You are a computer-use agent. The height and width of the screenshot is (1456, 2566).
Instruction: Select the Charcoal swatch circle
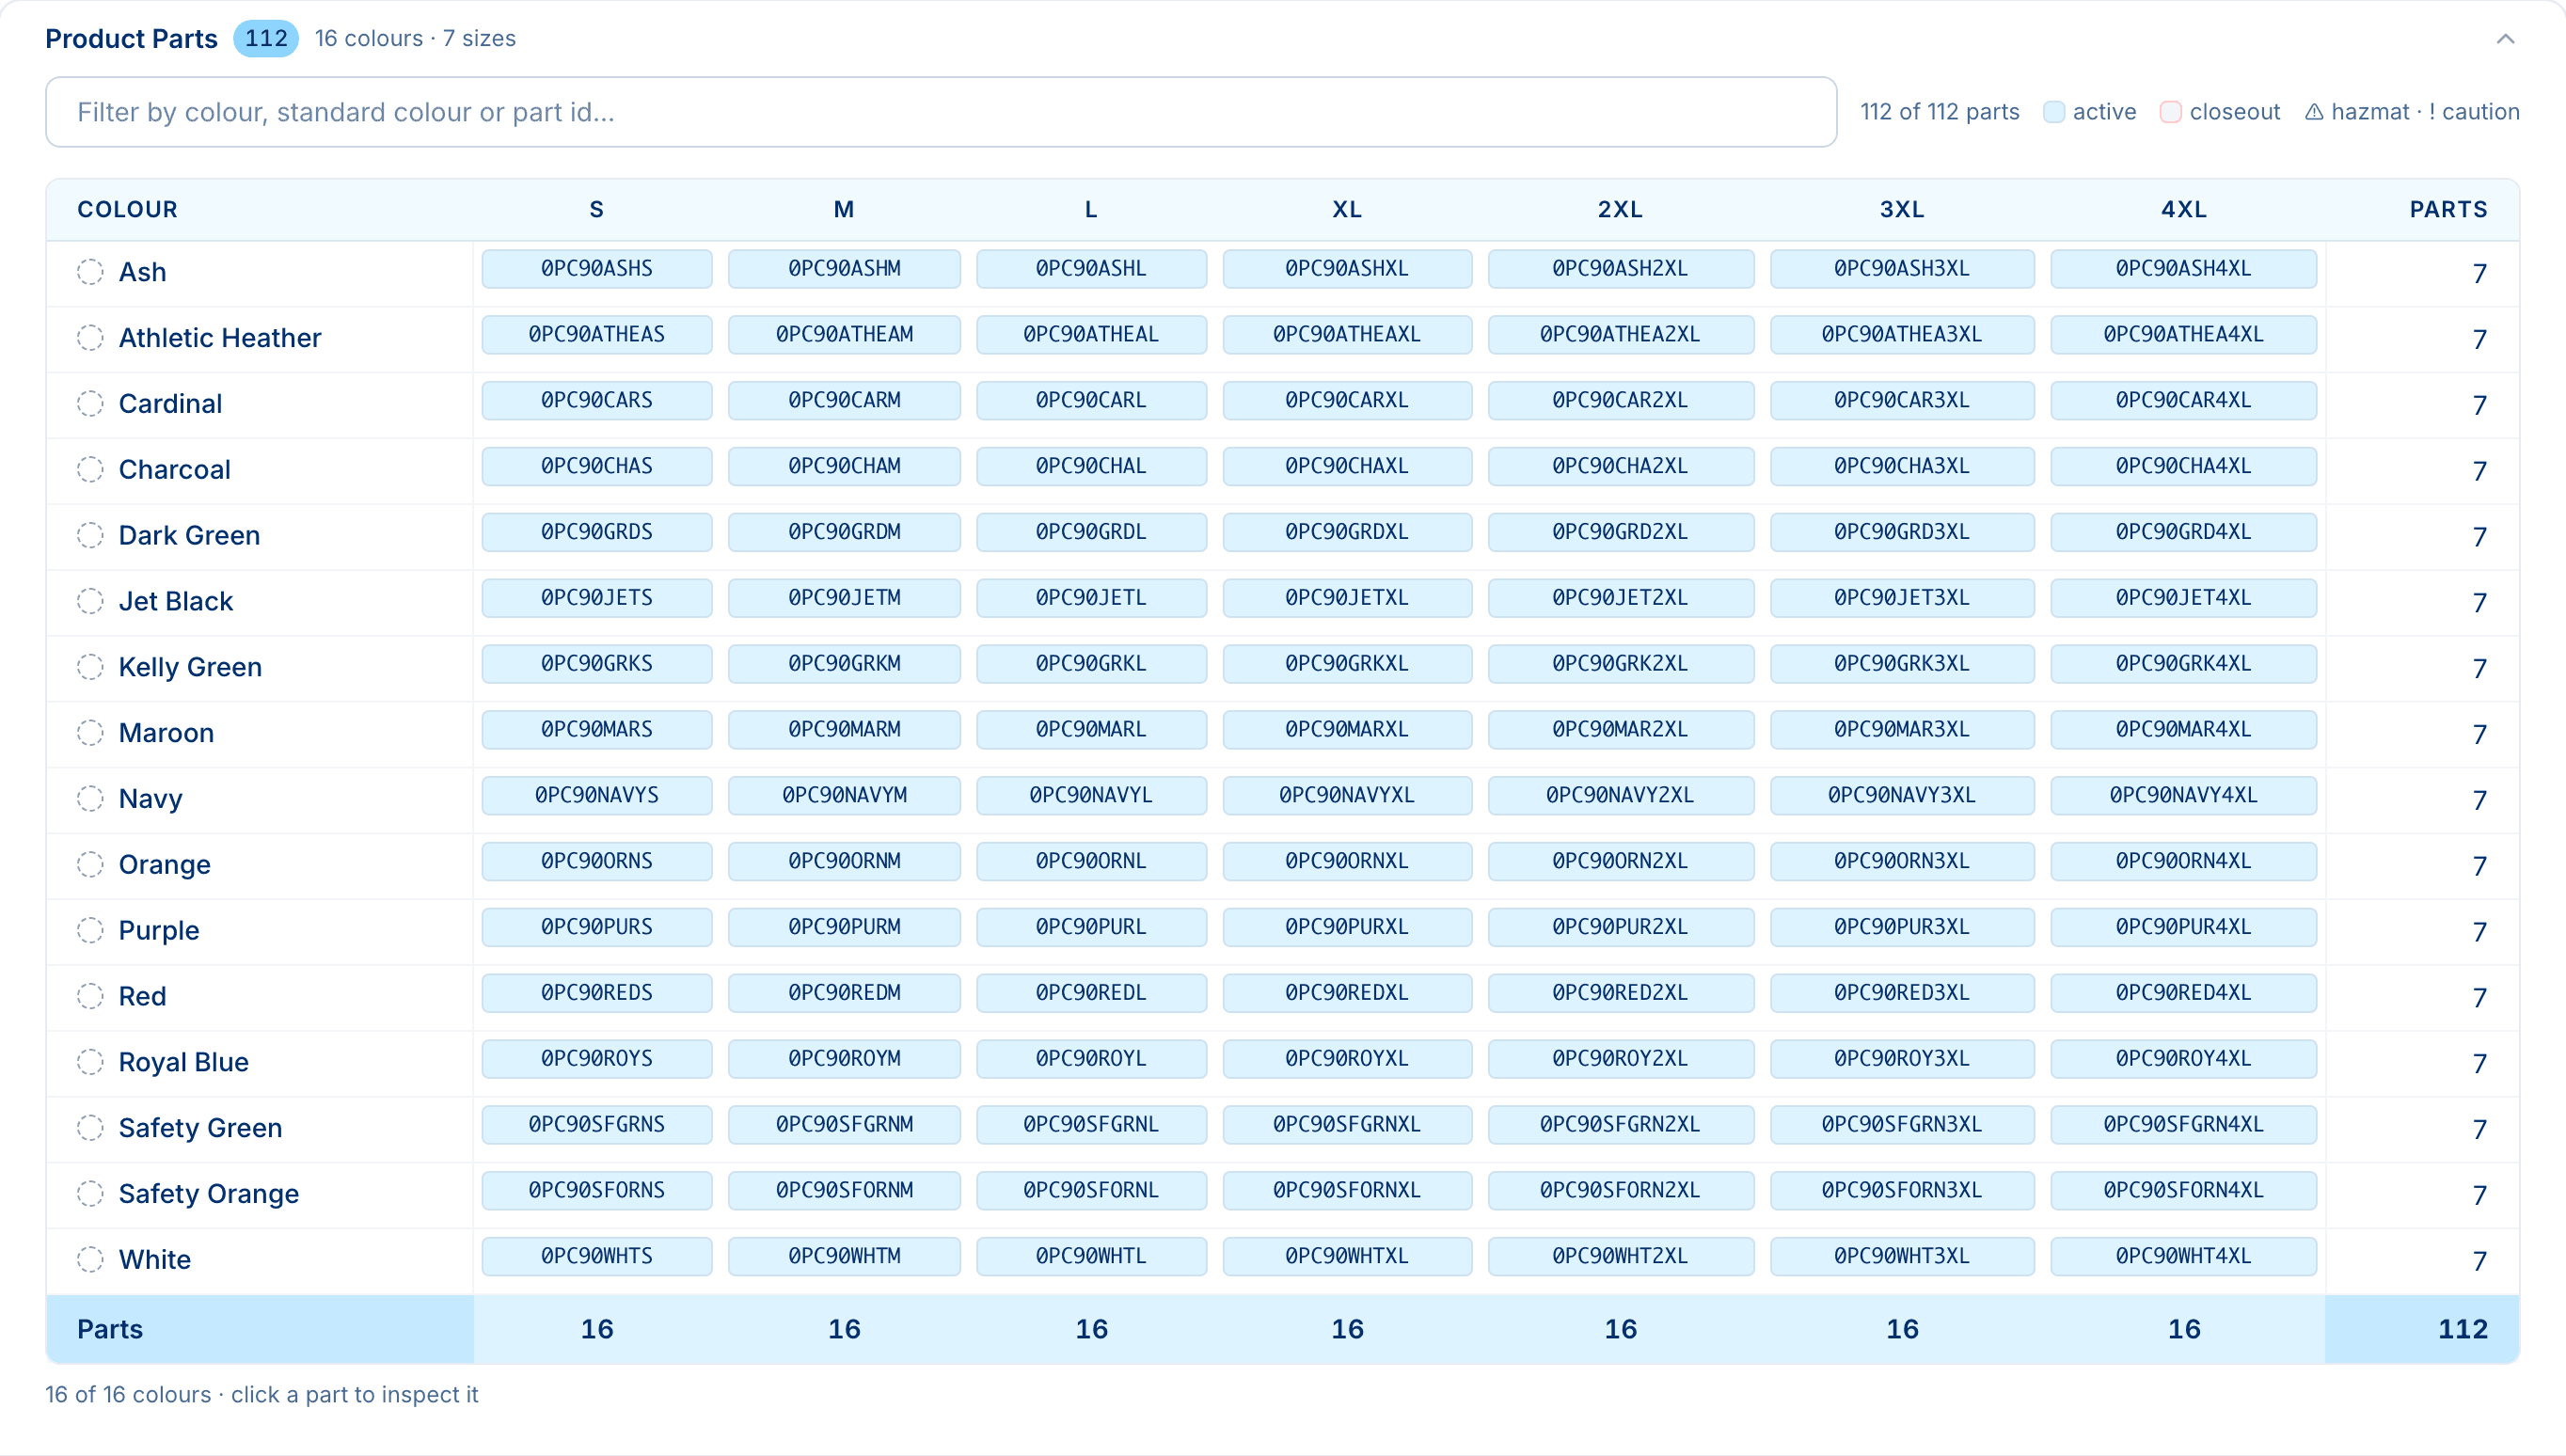90,470
